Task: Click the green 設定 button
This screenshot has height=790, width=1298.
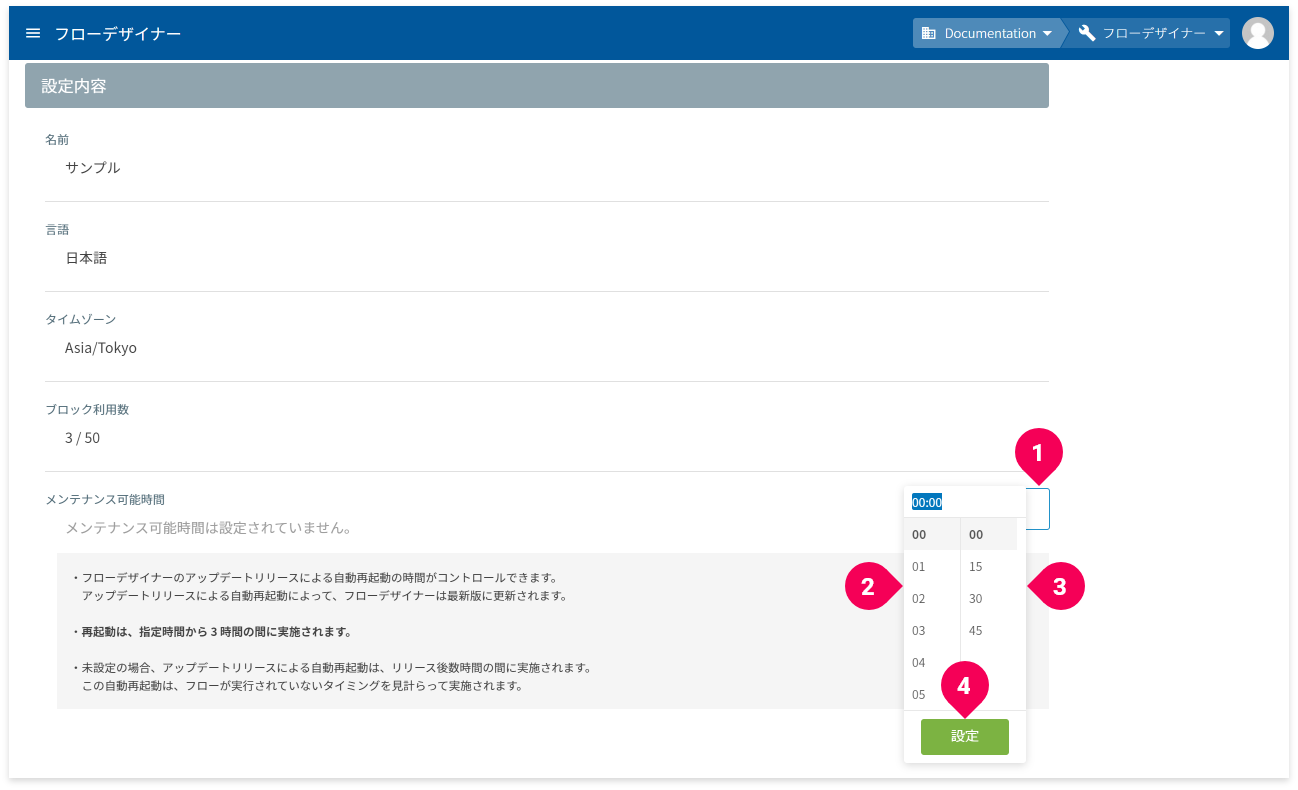Action: click(964, 736)
